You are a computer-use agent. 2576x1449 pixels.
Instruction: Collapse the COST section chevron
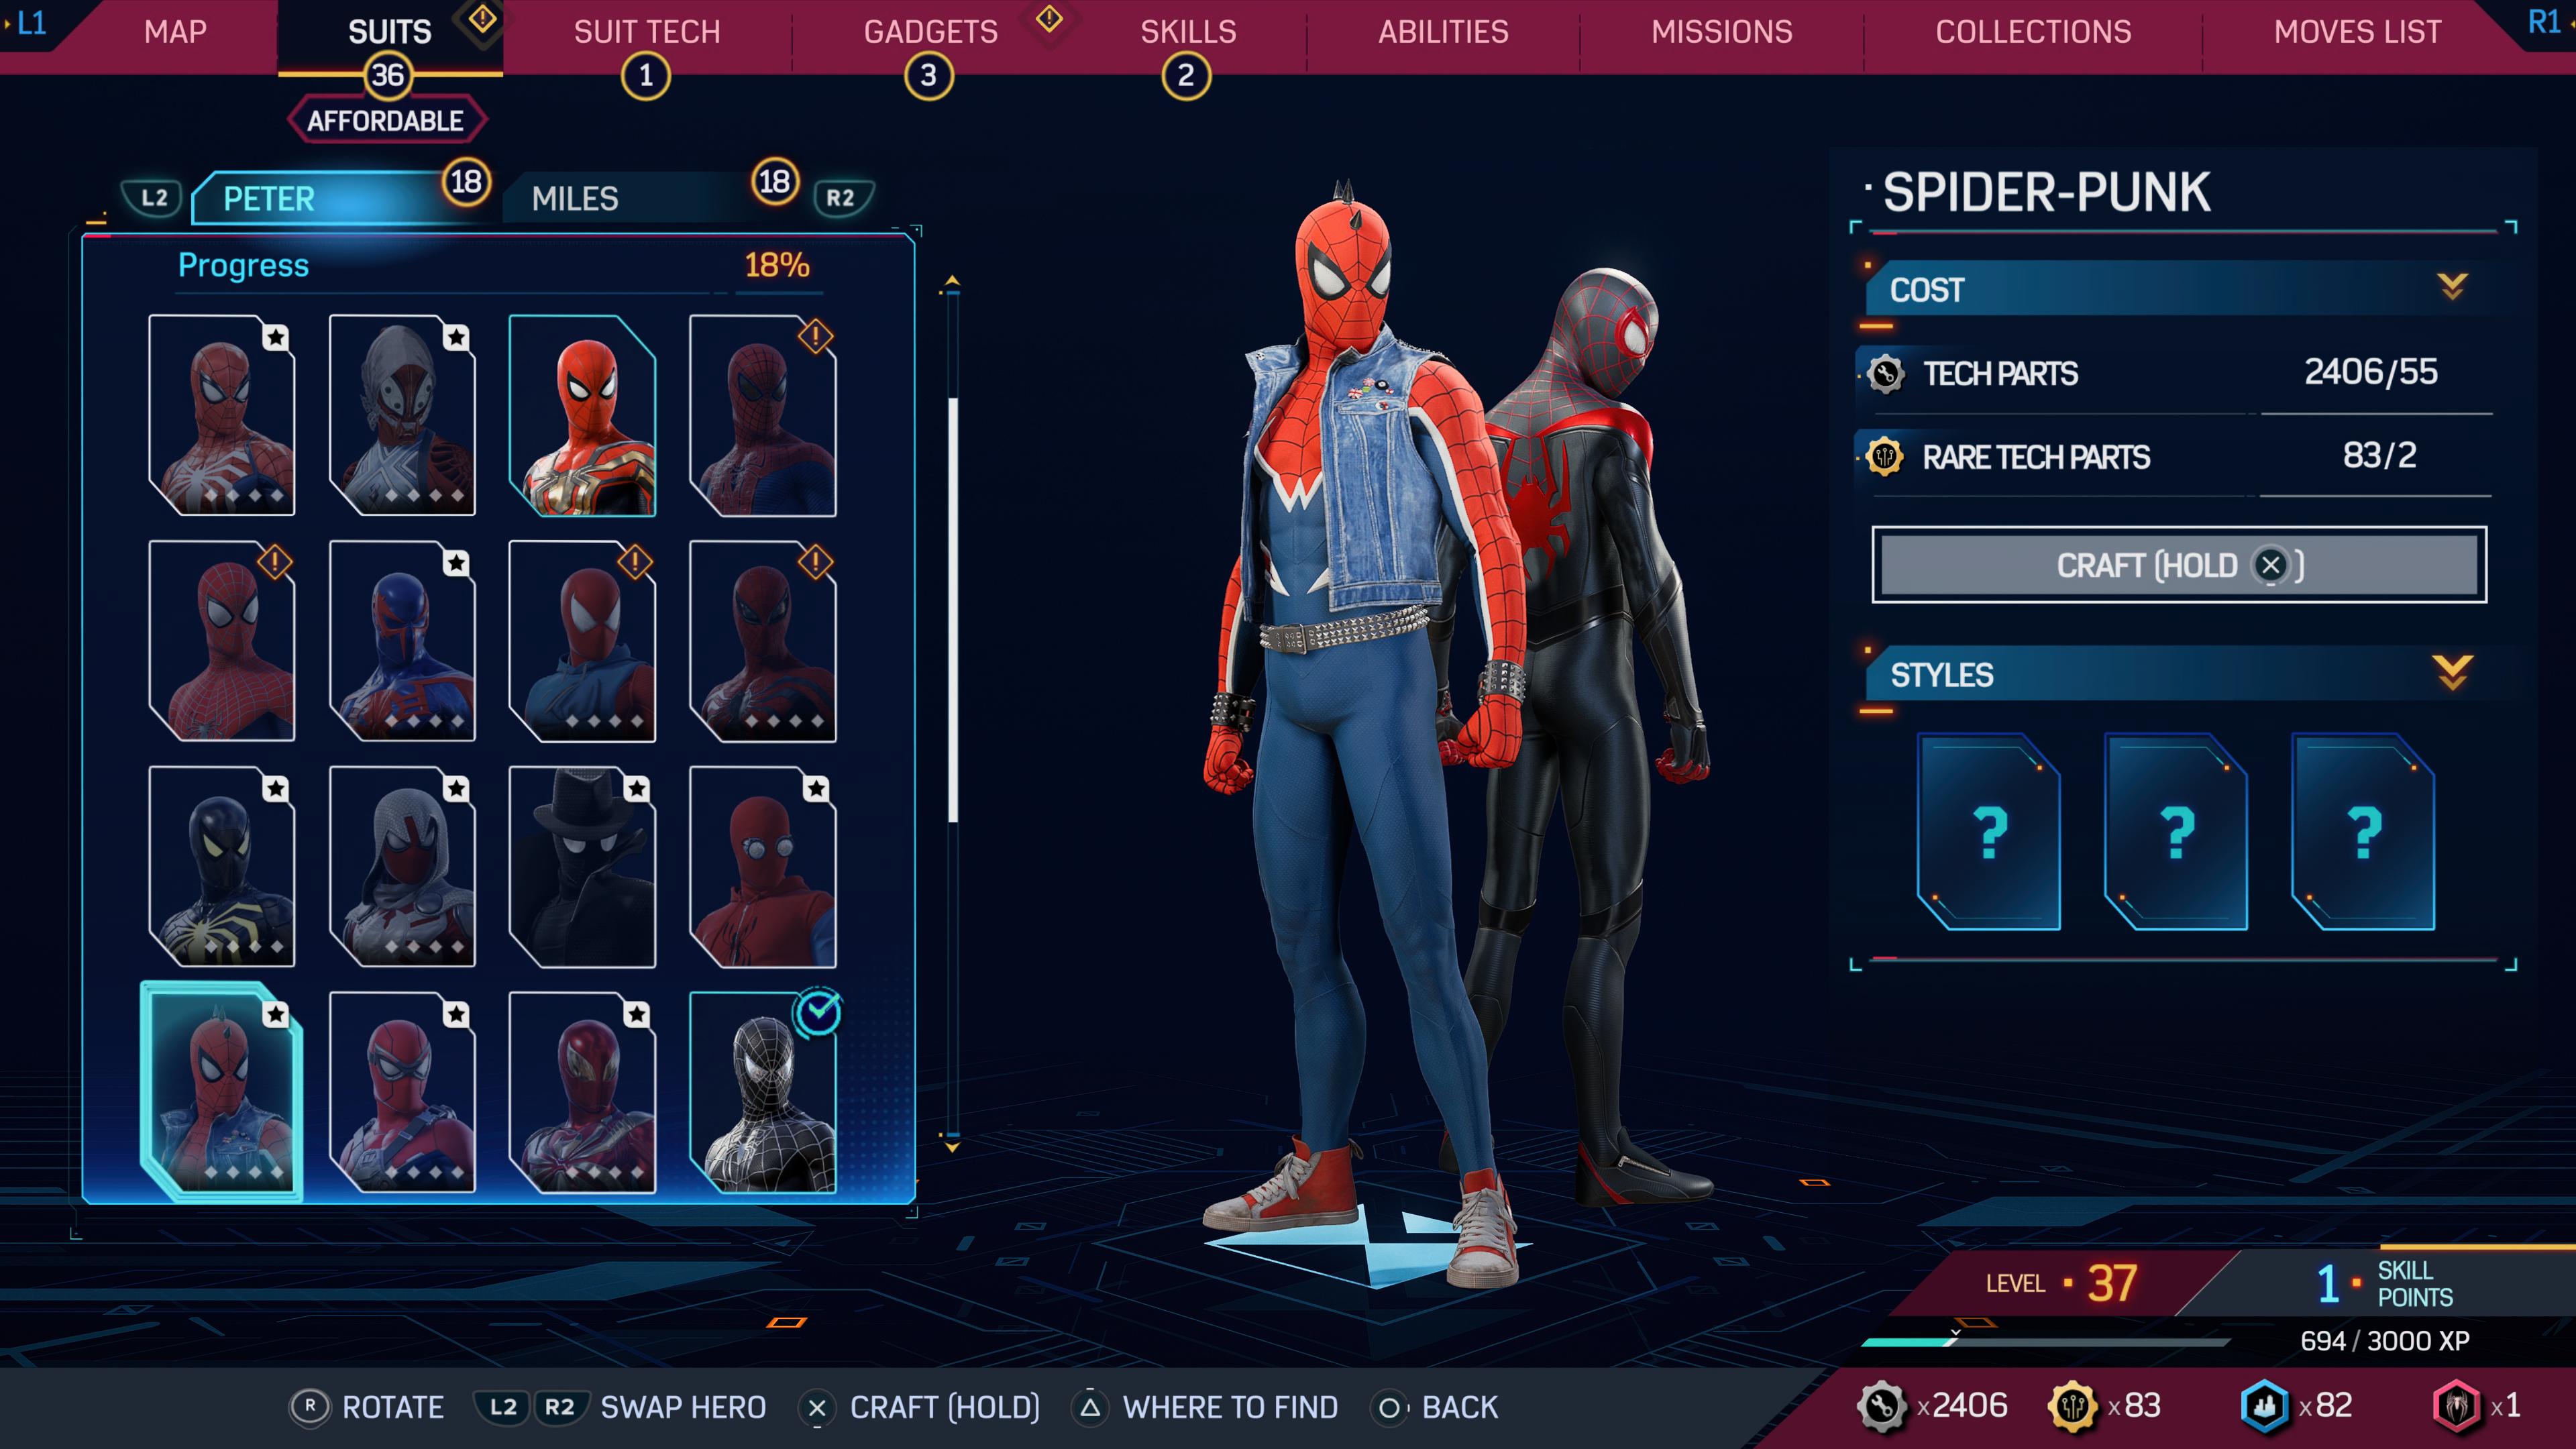pyautogui.click(x=2452, y=288)
